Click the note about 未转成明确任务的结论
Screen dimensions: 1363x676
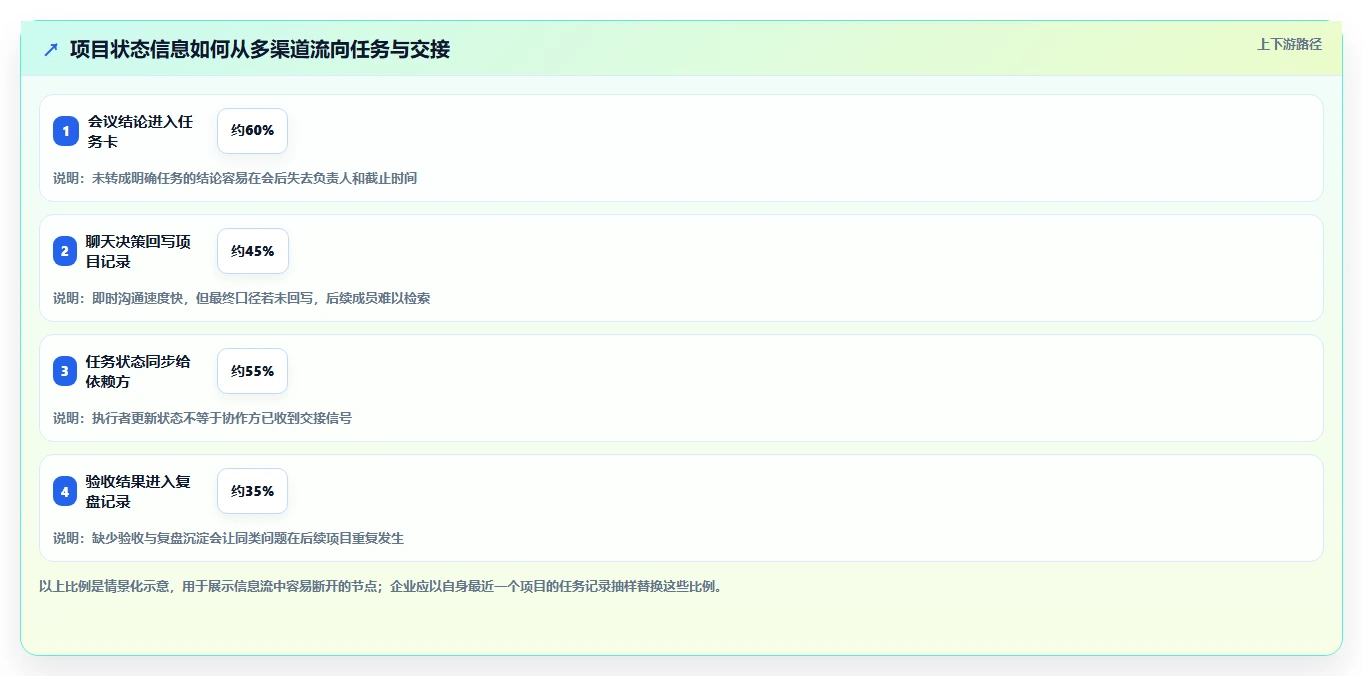point(235,178)
